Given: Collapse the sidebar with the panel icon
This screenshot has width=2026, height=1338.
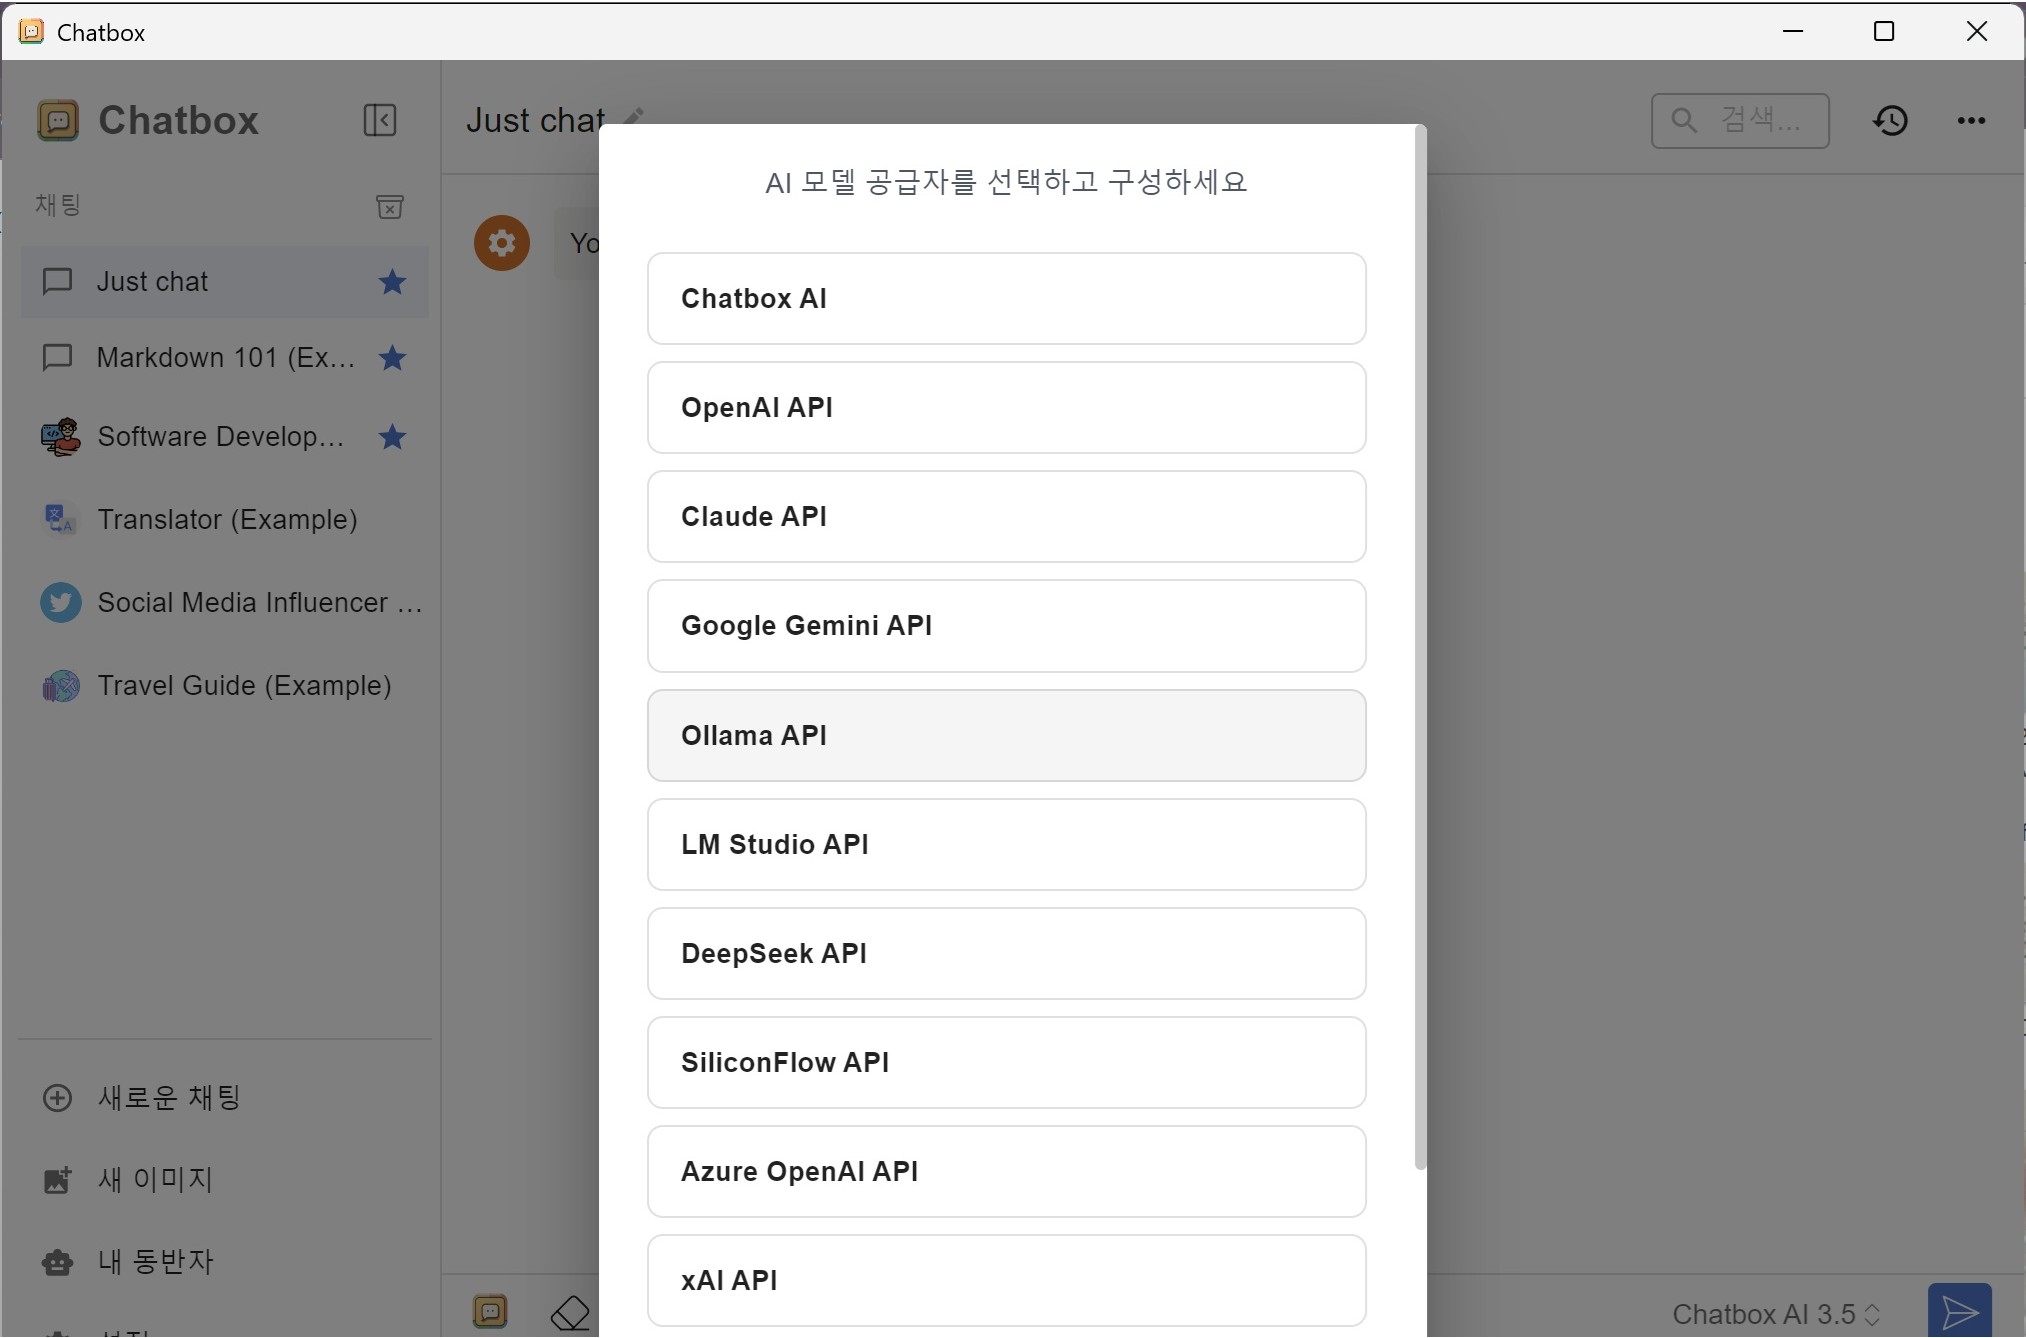Looking at the screenshot, I should [x=379, y=120].
